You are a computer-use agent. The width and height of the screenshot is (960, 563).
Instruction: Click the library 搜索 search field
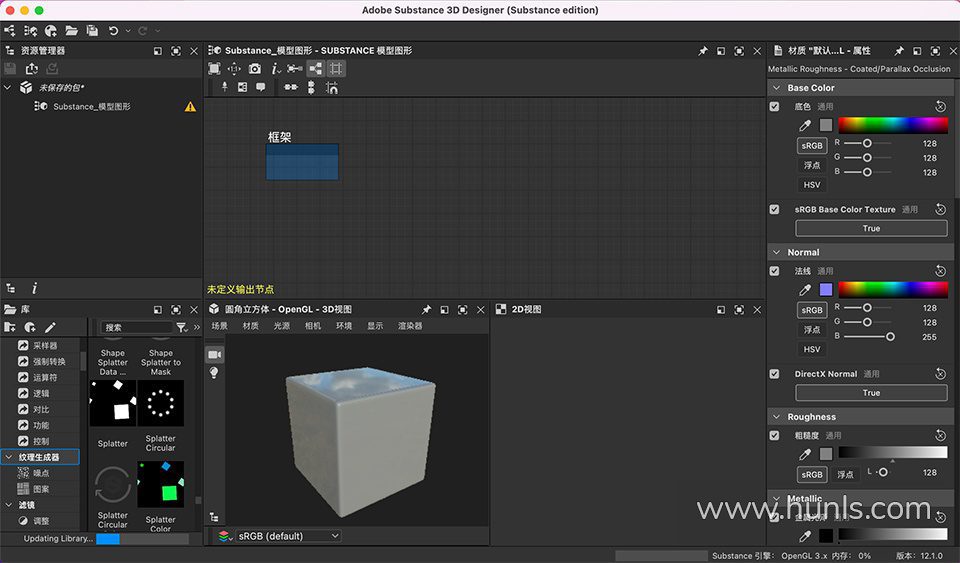pos(136,327)
